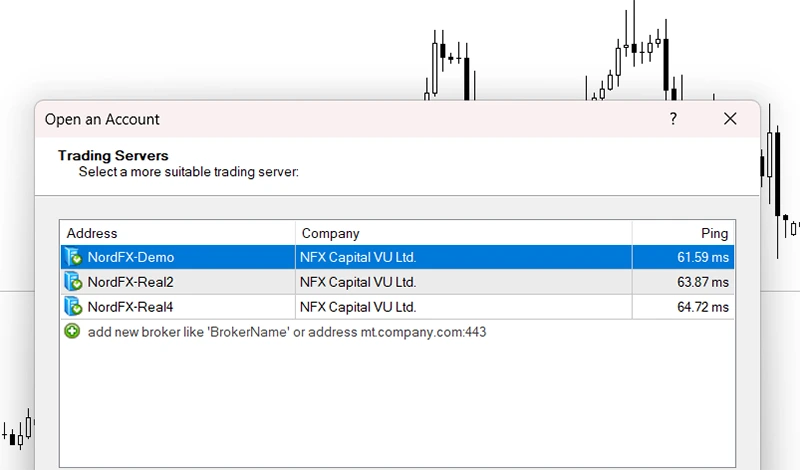Click the 64.72 ms ping value
The width and height of the screenshot is (800, 470).
[702, 307]
